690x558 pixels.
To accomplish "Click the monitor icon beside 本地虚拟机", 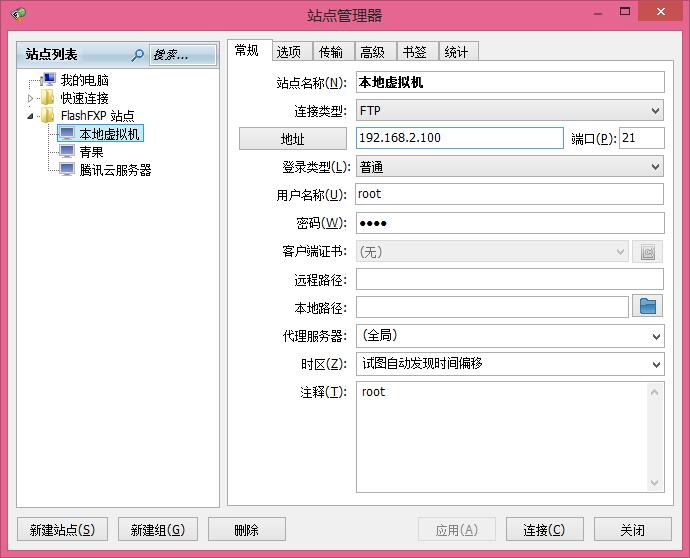I will pyautogui.click(x=67, y=133).
